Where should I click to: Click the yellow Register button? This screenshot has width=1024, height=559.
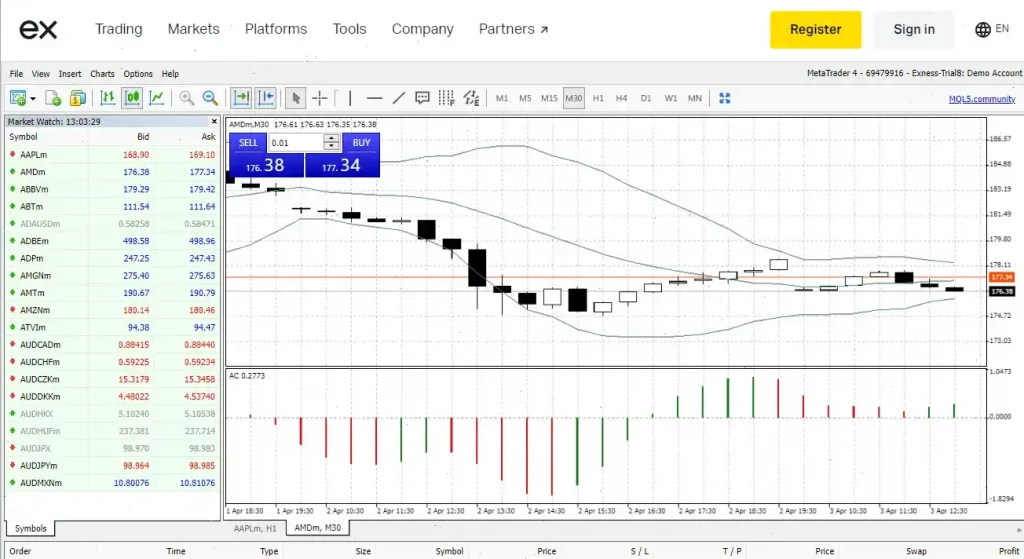click(816, 29)
